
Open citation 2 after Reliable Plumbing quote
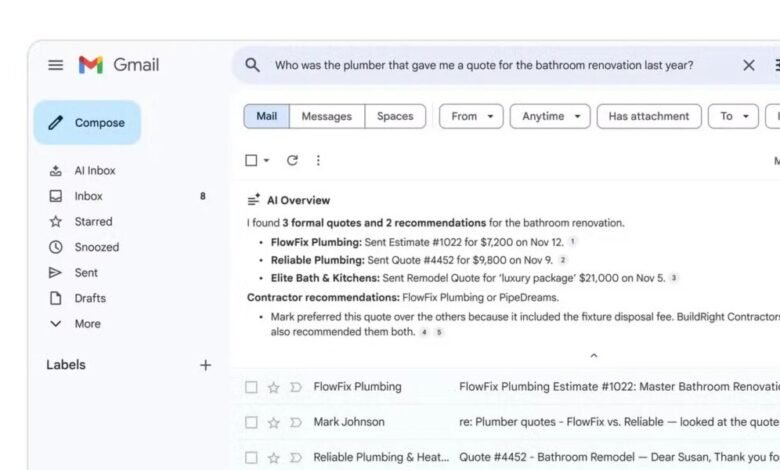click(563, 260)
